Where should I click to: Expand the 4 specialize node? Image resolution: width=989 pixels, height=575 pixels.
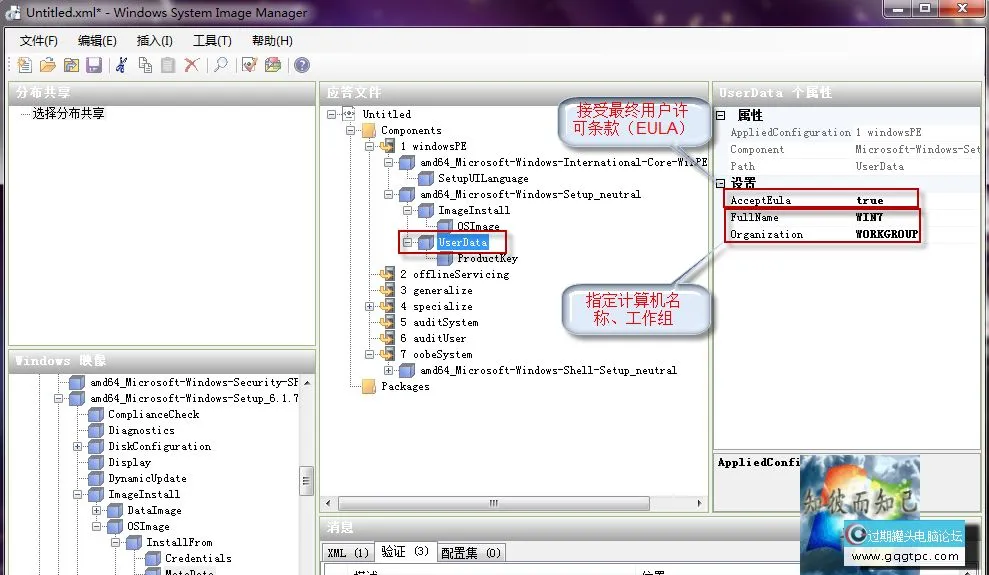tap(370, 306)
